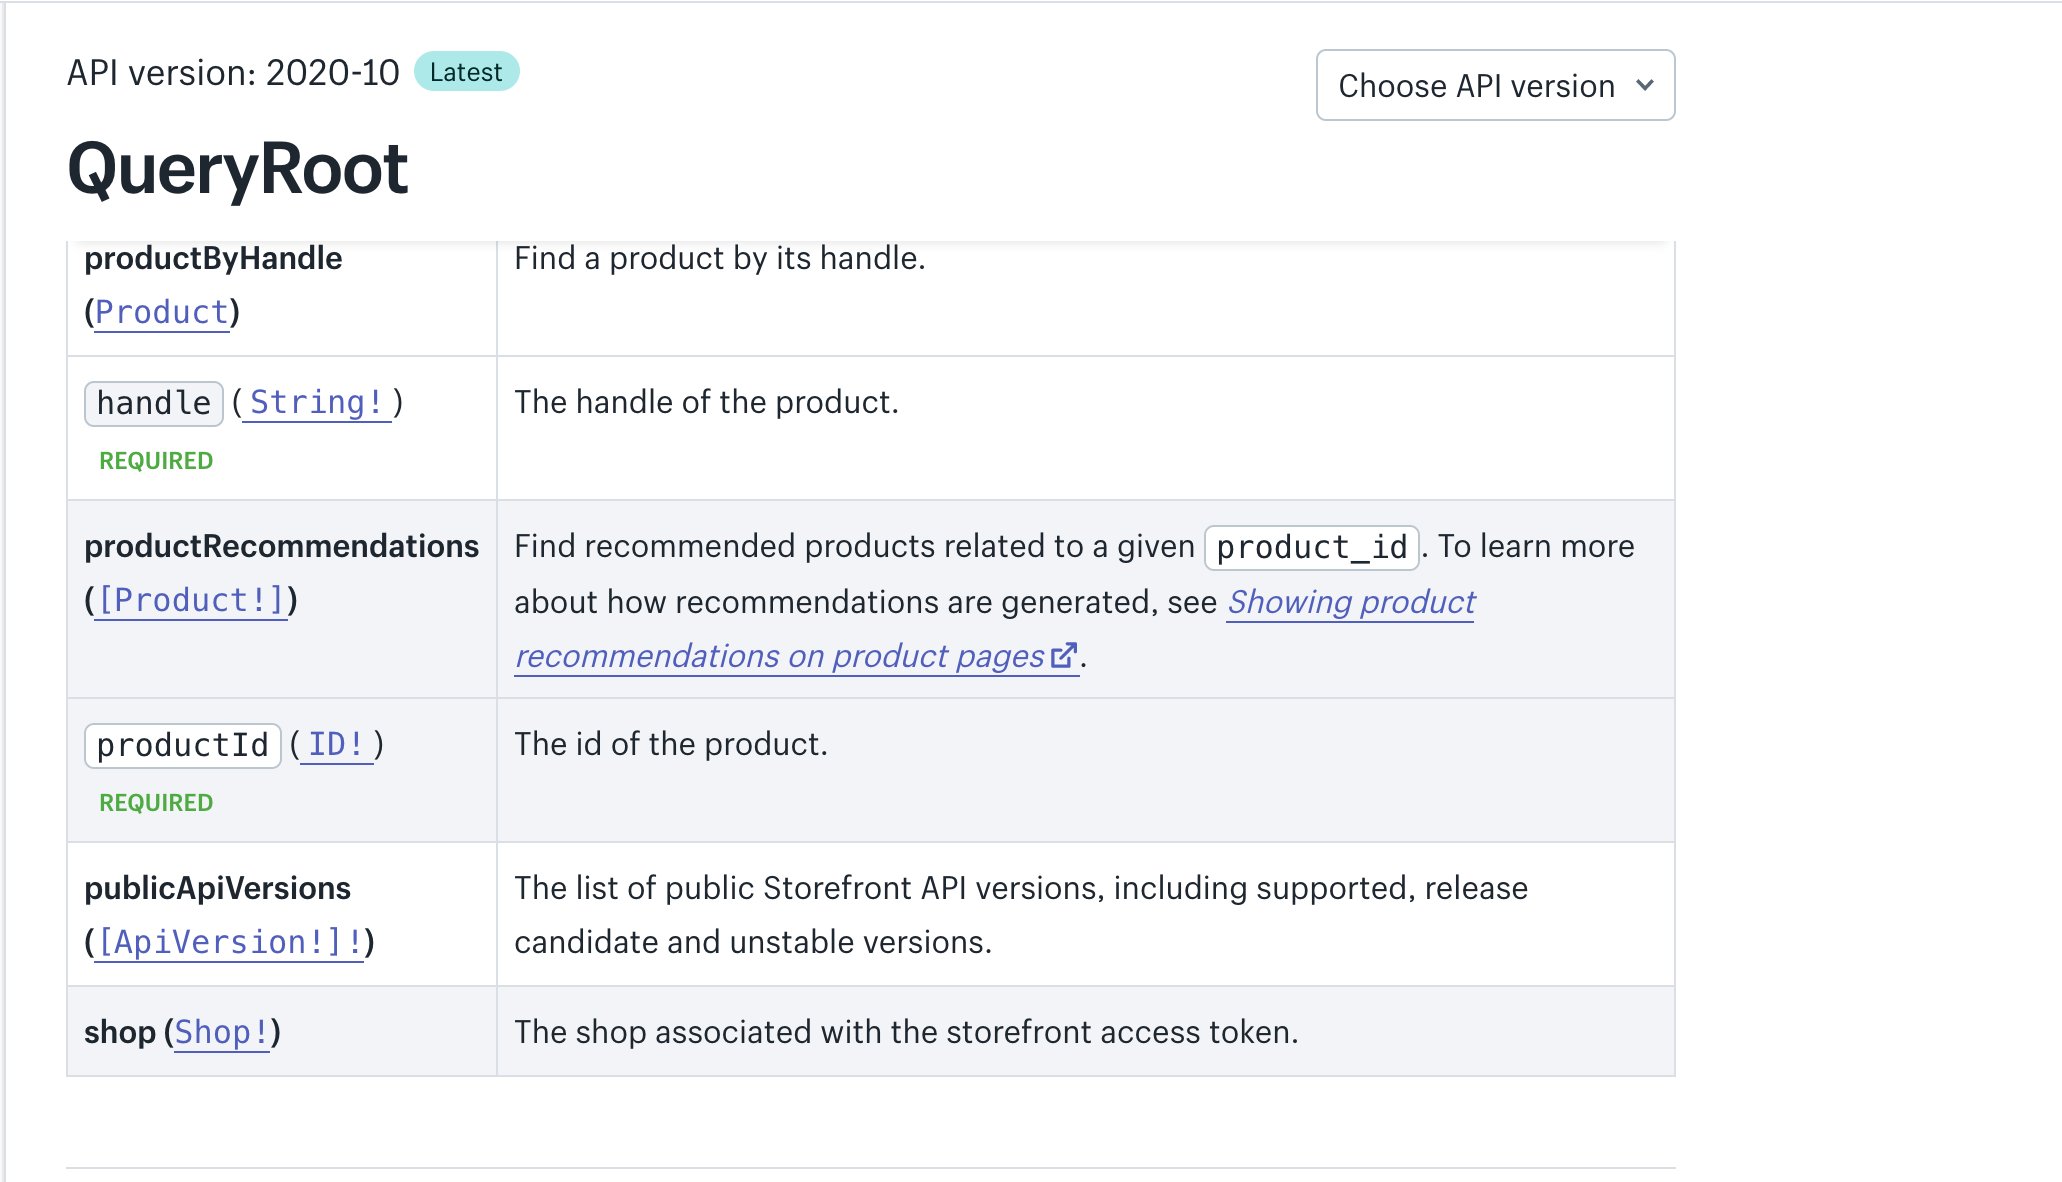Click the product_id inline code snippet

click(1311, 547)
